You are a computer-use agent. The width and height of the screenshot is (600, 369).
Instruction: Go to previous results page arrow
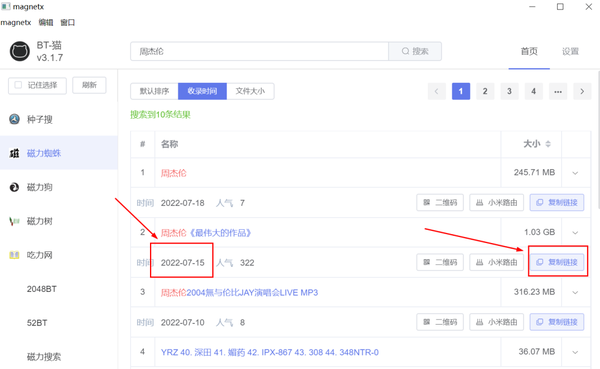(437, 91)
